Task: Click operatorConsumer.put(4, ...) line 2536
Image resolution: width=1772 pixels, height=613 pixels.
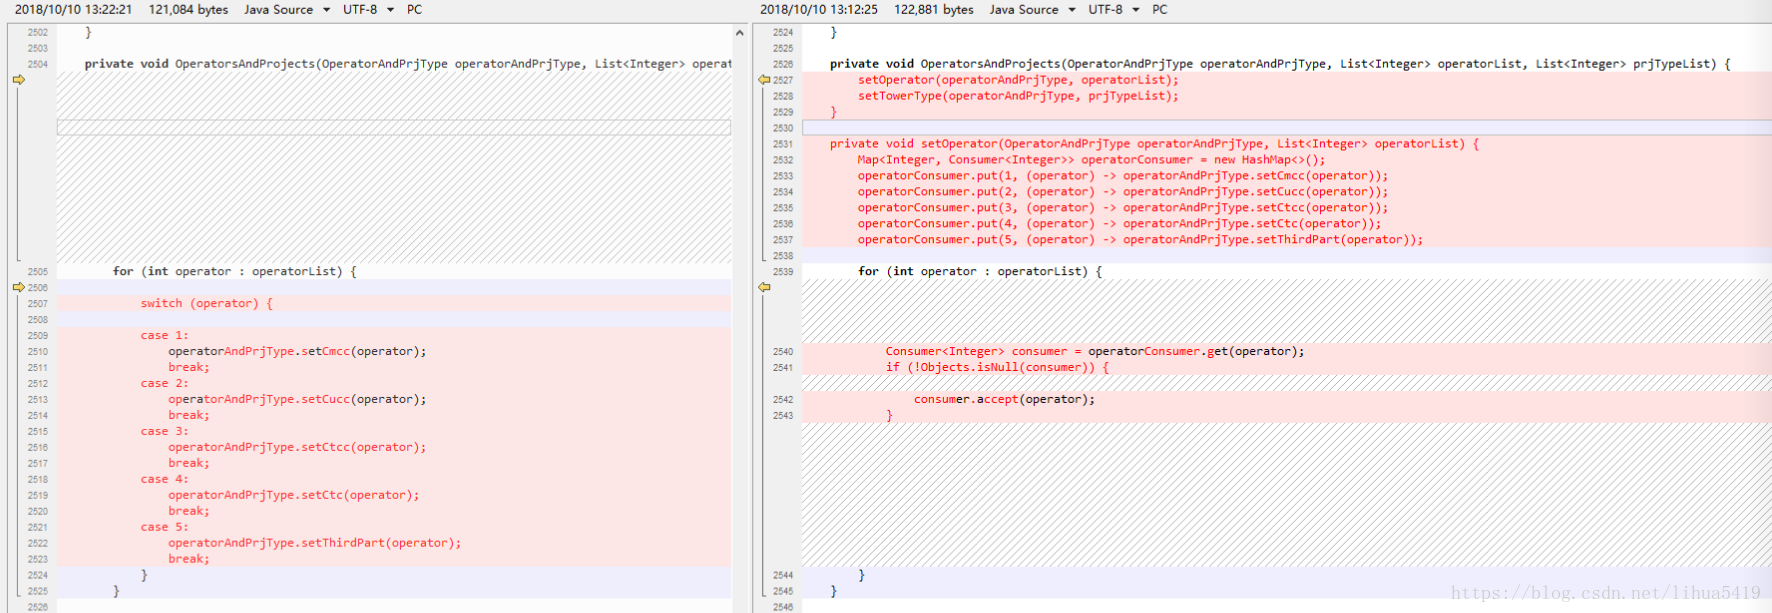Action: (x=1119, y=223)
